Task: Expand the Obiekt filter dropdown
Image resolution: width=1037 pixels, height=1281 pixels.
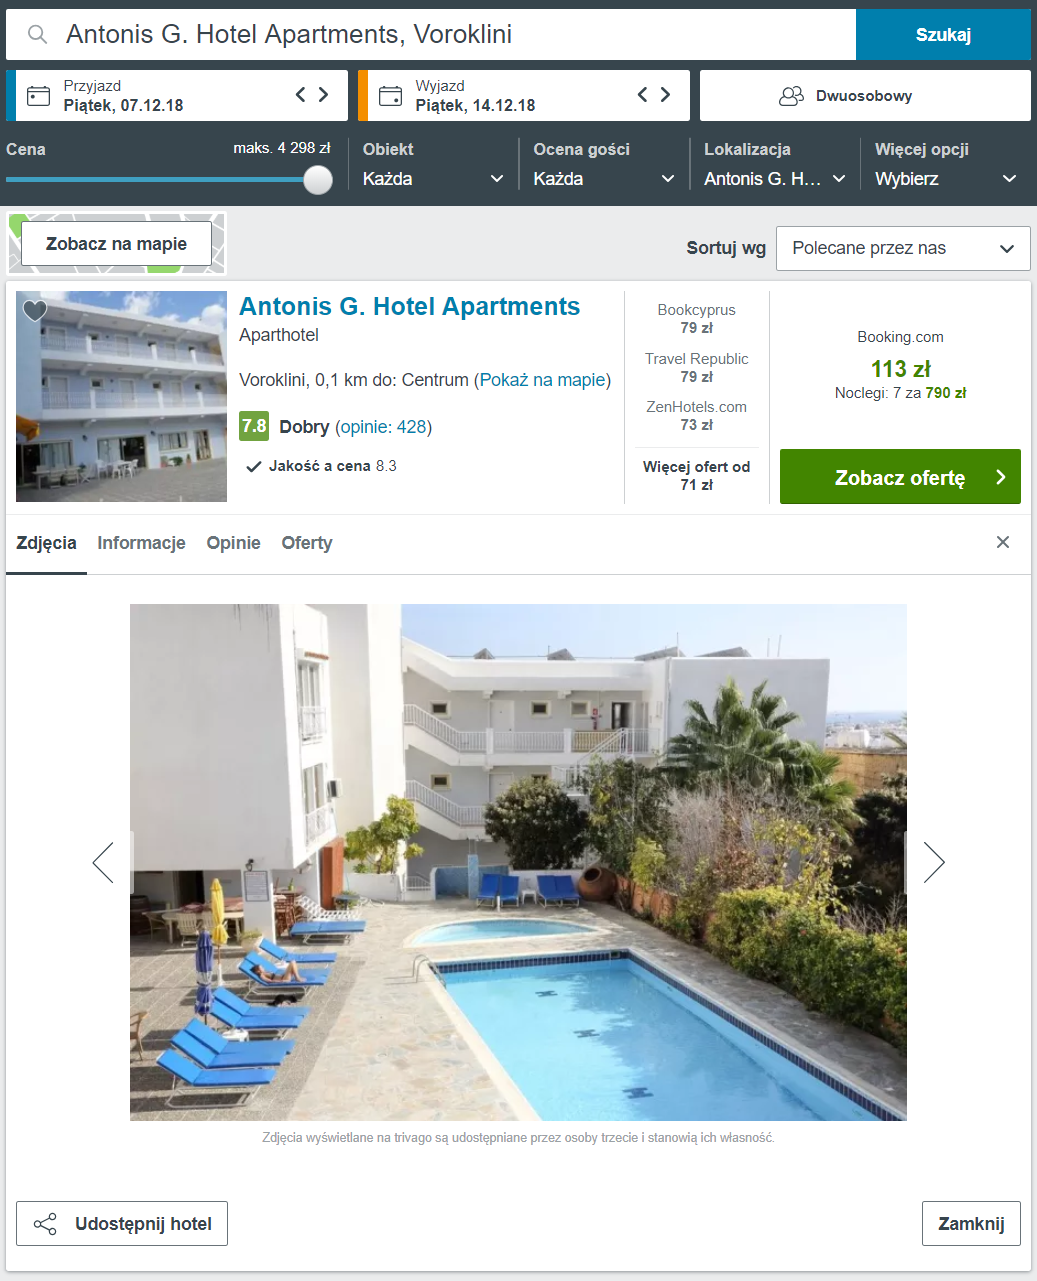Action: (433, 178)
